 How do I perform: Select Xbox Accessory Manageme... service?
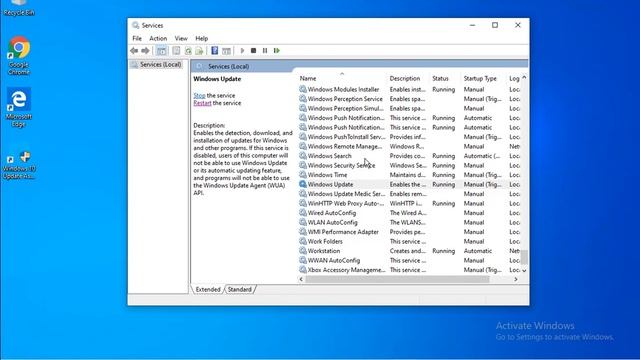[409, 270]
